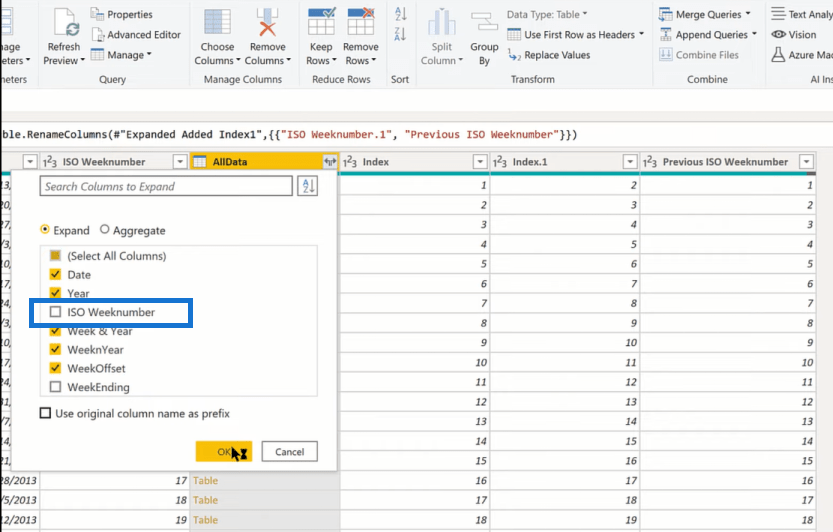Click the Table link in row 19
This screenshot has width=833, height=532.
(x=205, y=520)
